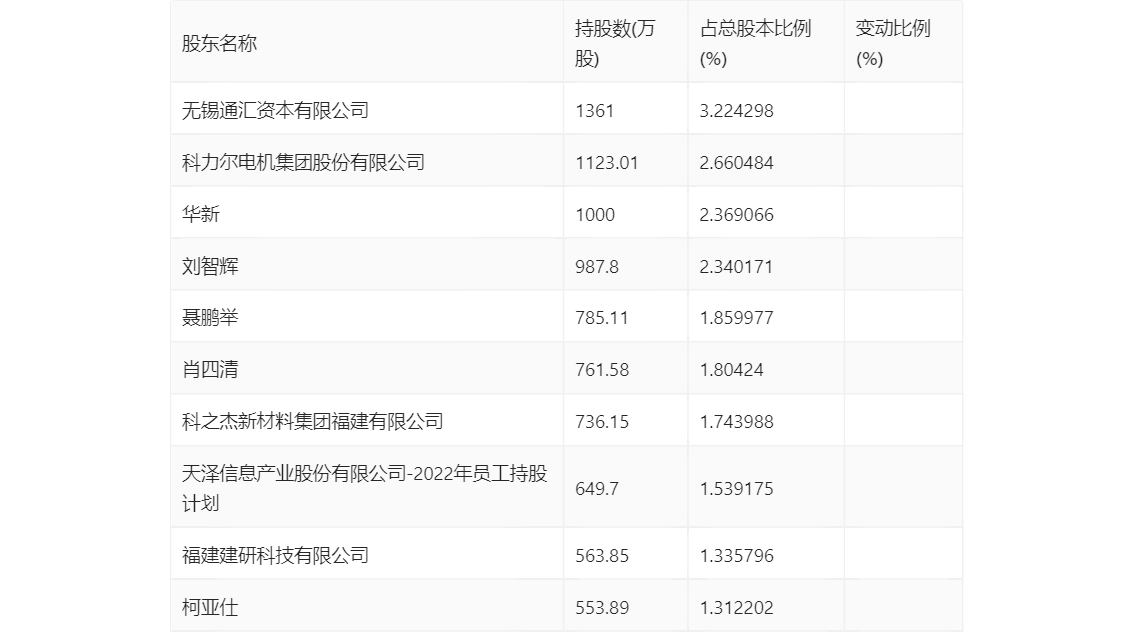Select shareholder 聂鹏举
The height and width of the screenshot is (632, 1134).
pyautogui.click(x=210, y=317)
